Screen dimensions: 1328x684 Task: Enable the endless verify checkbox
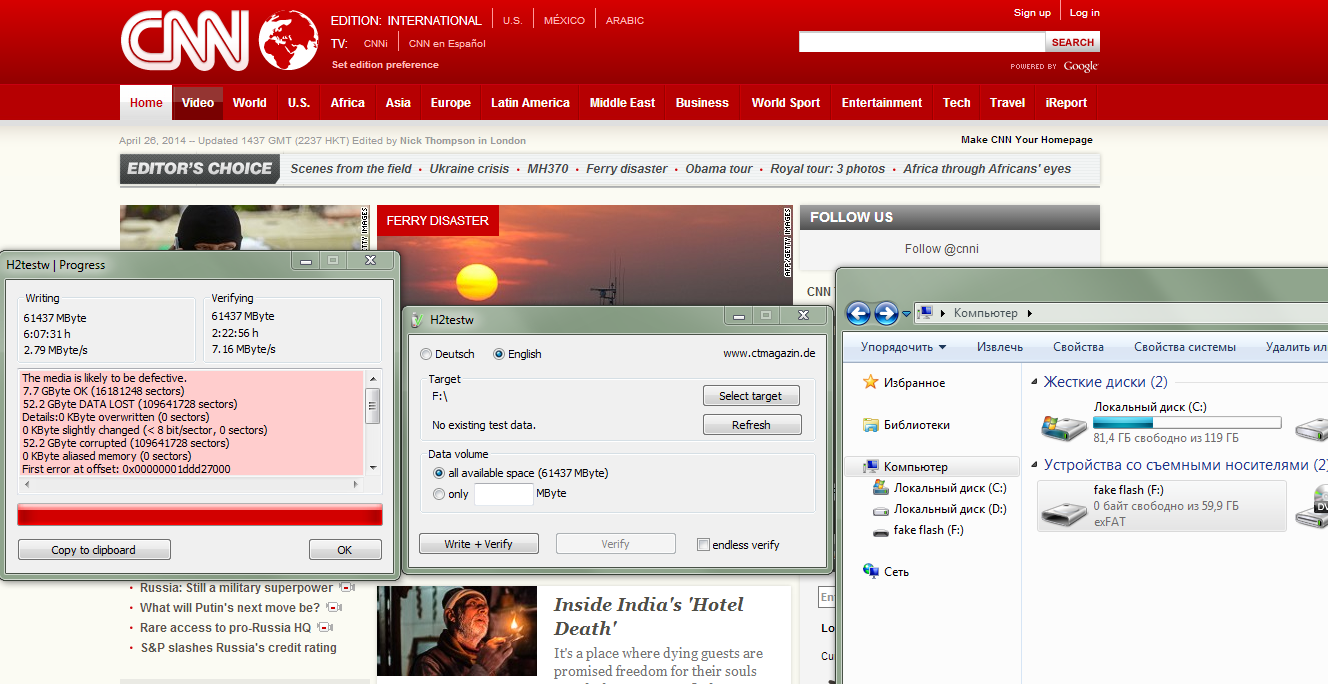click(704, 545)
